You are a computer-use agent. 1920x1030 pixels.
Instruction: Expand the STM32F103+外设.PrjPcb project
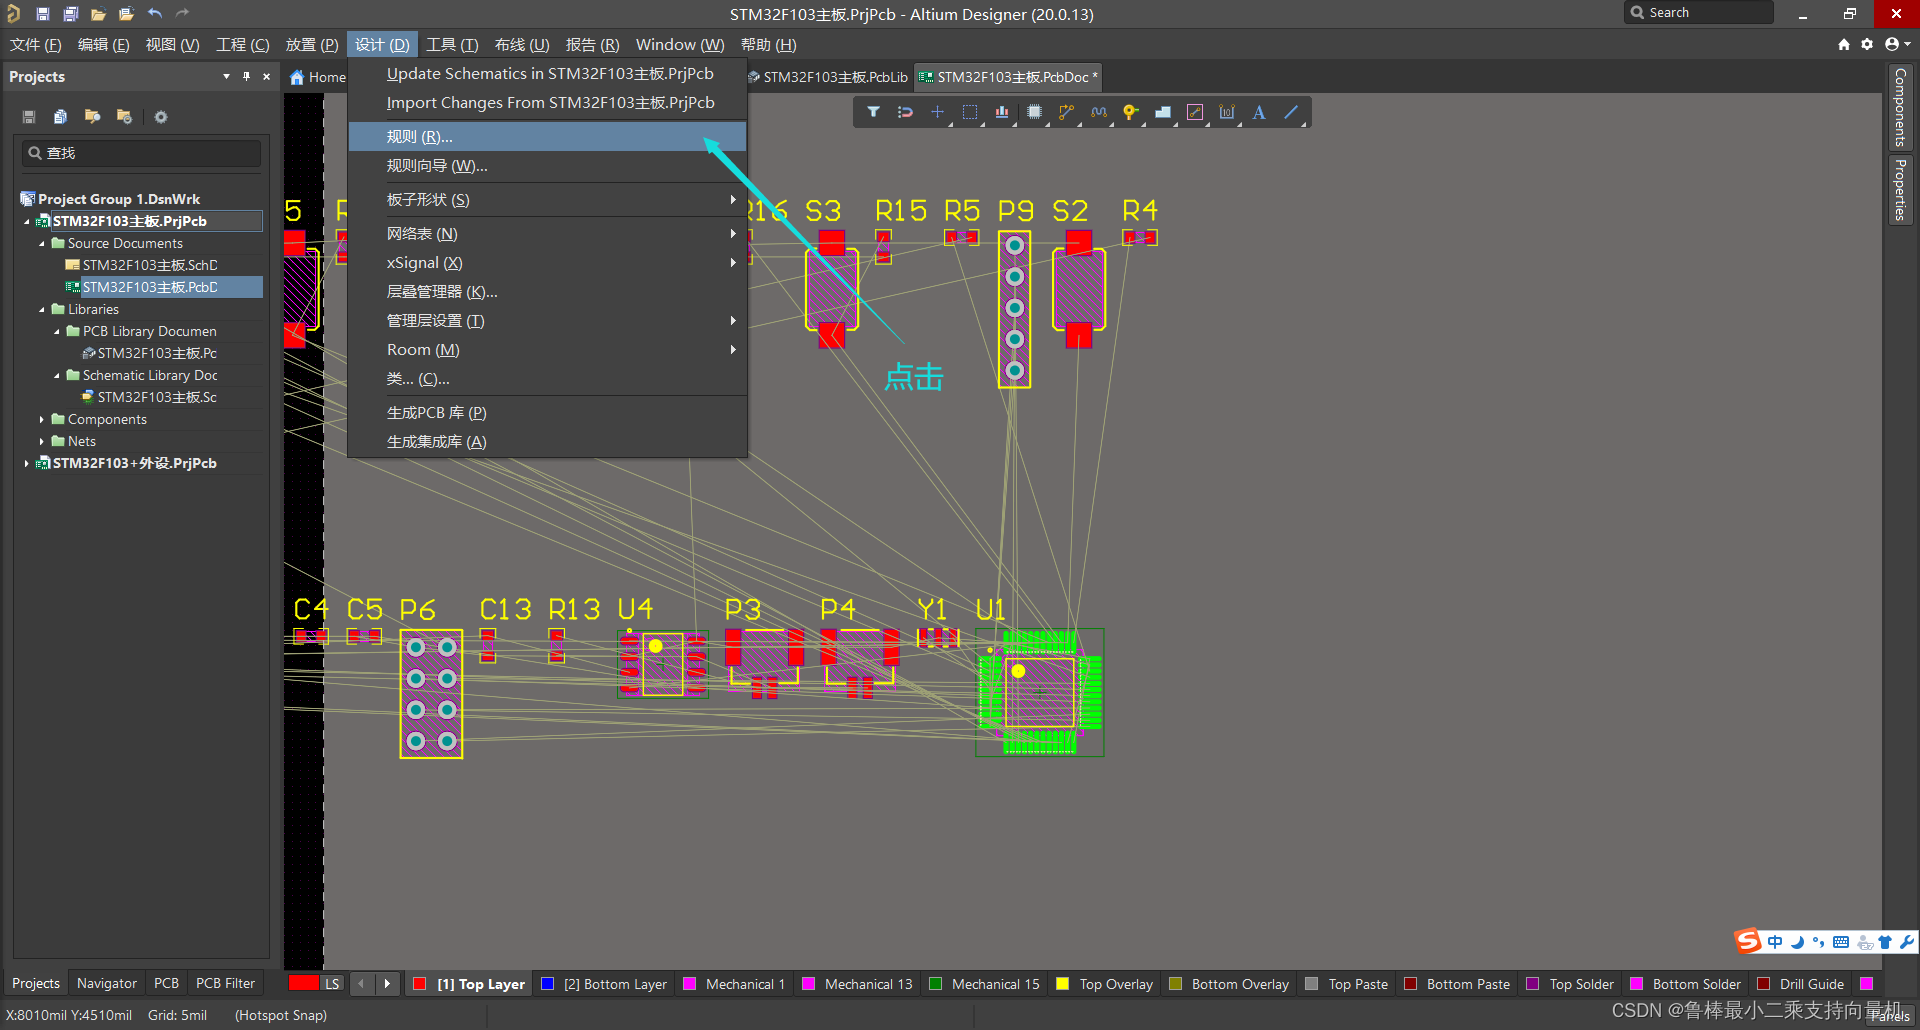(26, 464)
